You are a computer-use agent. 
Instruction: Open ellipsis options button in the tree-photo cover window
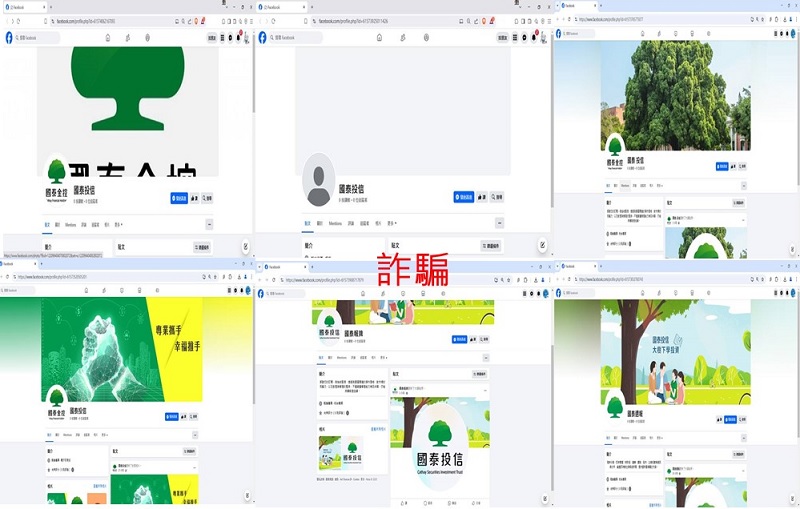pyautogui.click(x=744, y=186)
